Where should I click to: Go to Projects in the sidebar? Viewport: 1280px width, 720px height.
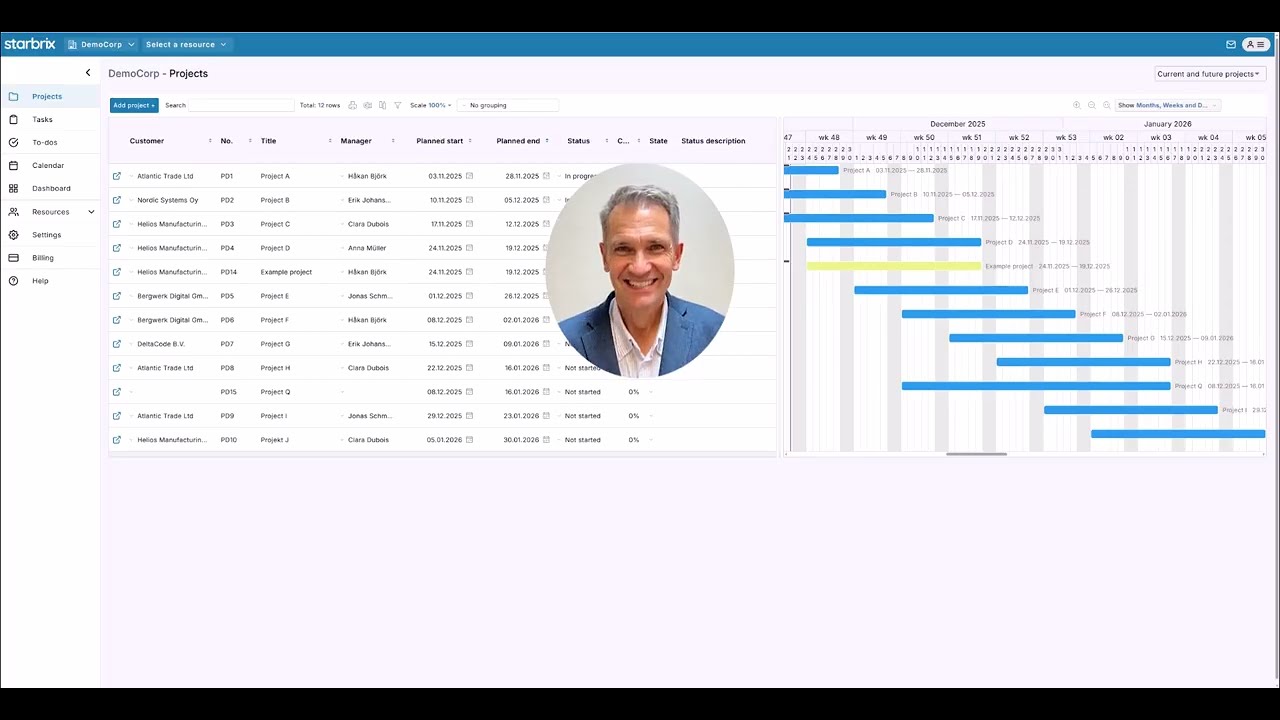tap(47, 96)
